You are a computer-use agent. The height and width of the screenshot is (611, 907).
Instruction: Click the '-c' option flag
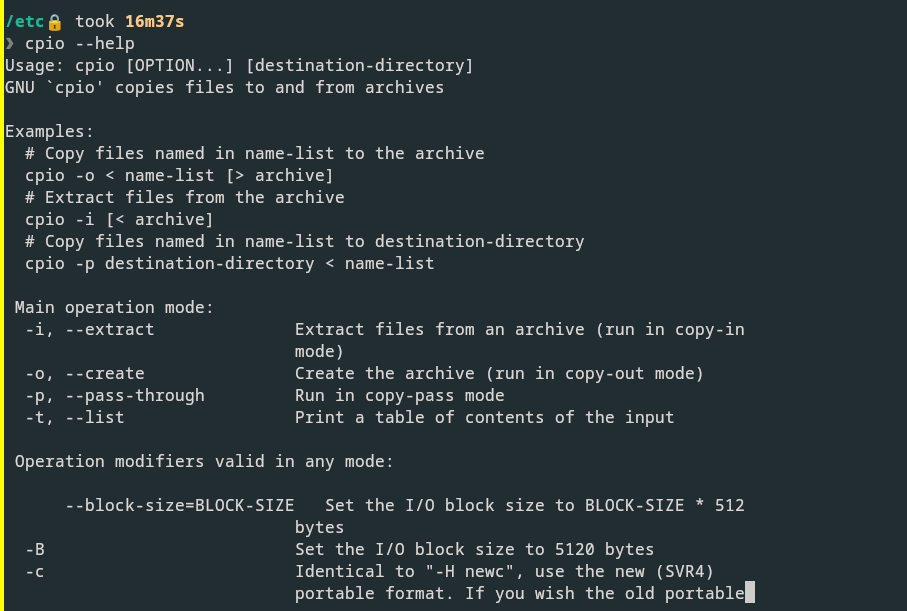[x=35, y=572]
